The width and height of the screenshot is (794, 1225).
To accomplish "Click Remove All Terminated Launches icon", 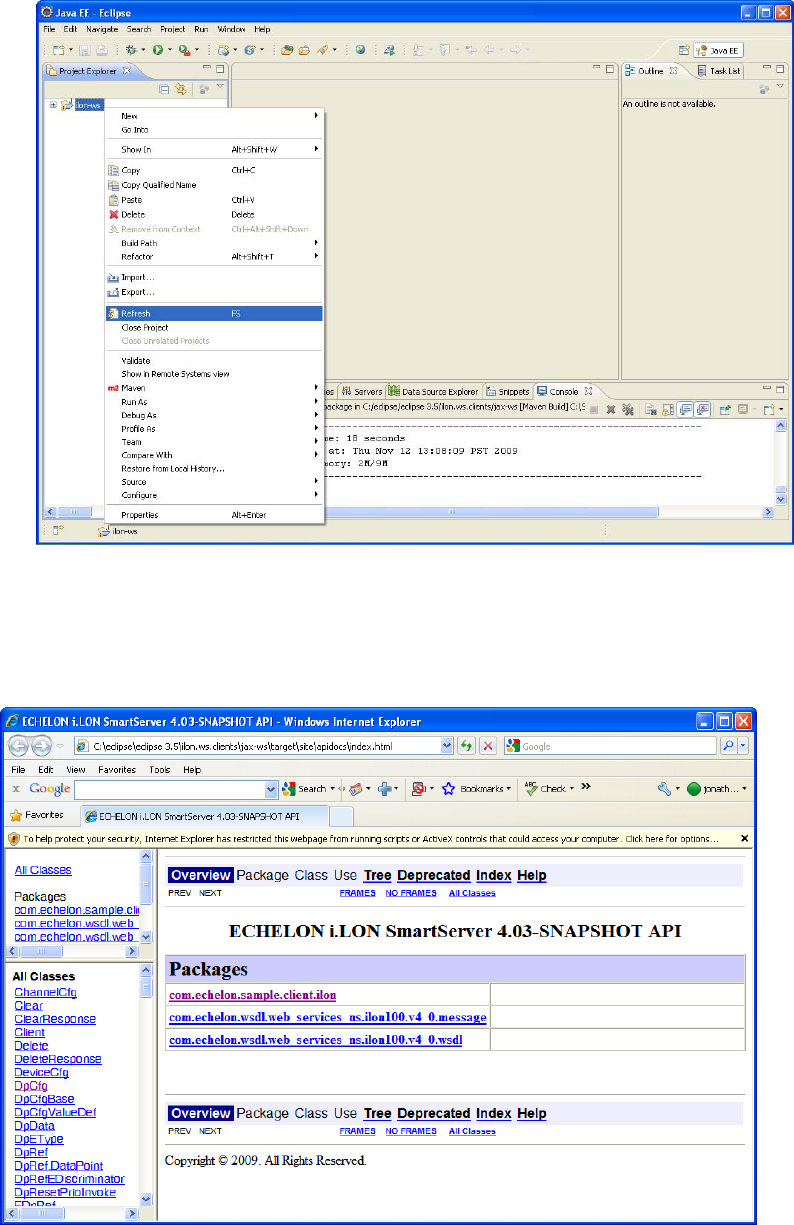I will 627,409.
